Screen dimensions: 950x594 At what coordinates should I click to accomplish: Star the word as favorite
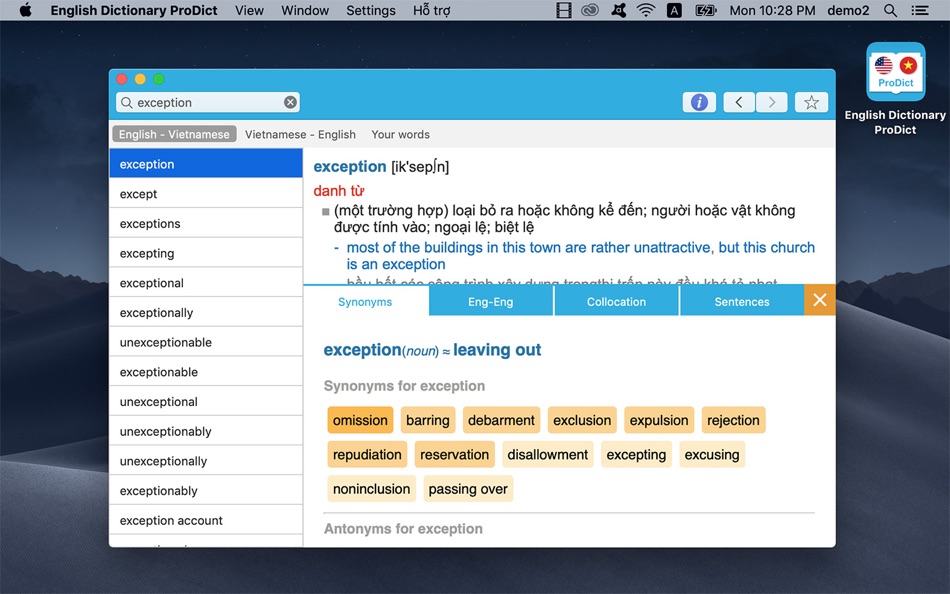(x=811, y=102)
